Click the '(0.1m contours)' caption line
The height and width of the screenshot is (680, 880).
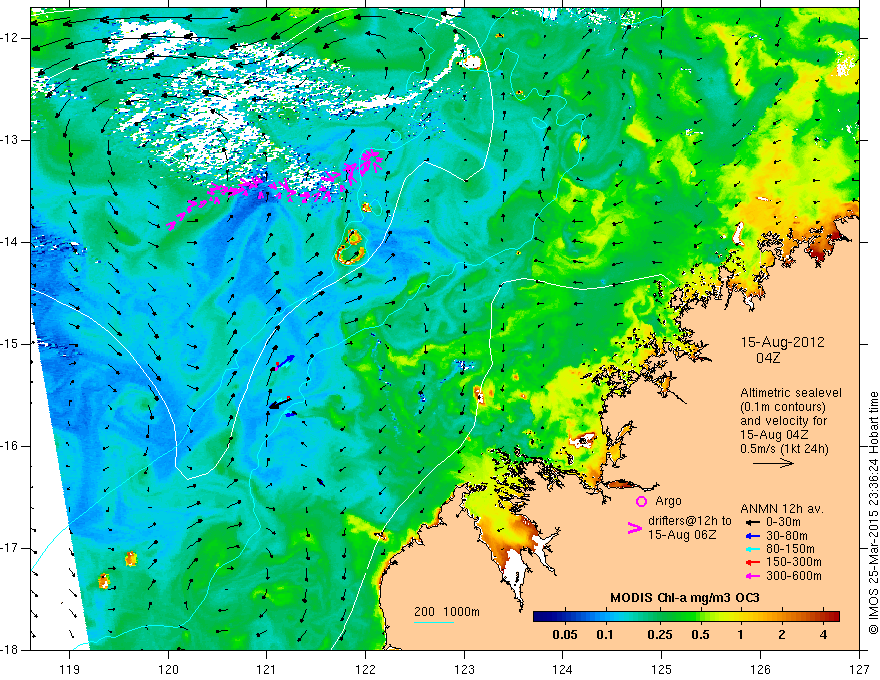(784, 407)
